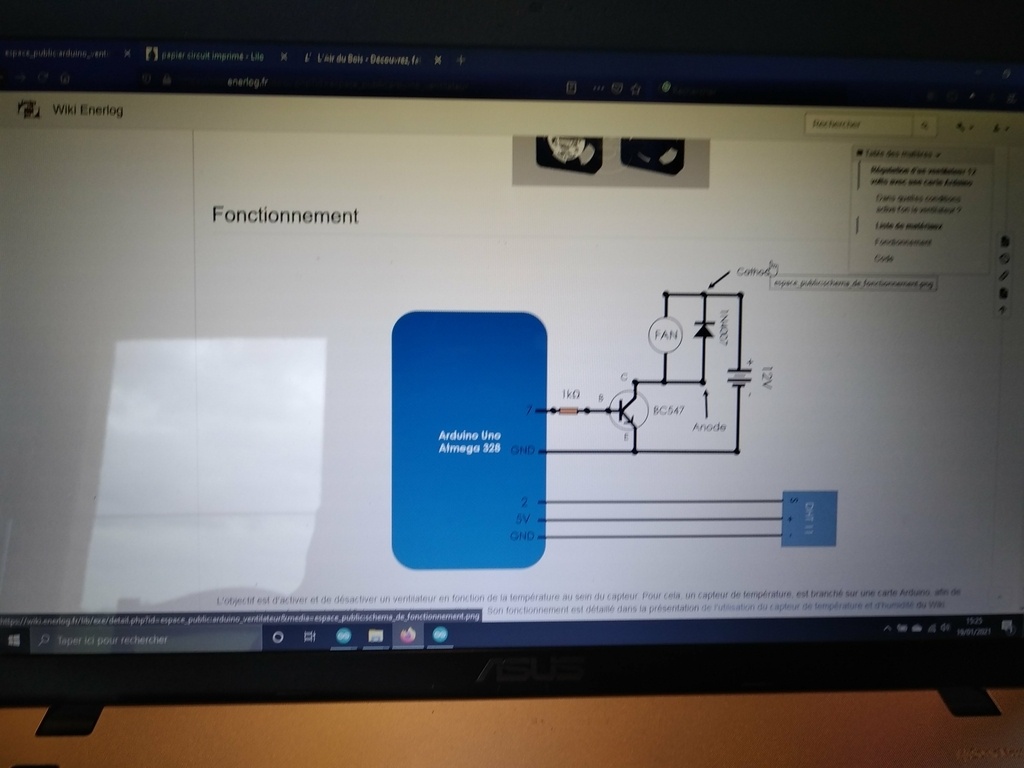Viewport: 1024px width, 768px height.
Task: Open the first Arduino taskbar icon
Action: click(x=344, y=636)
